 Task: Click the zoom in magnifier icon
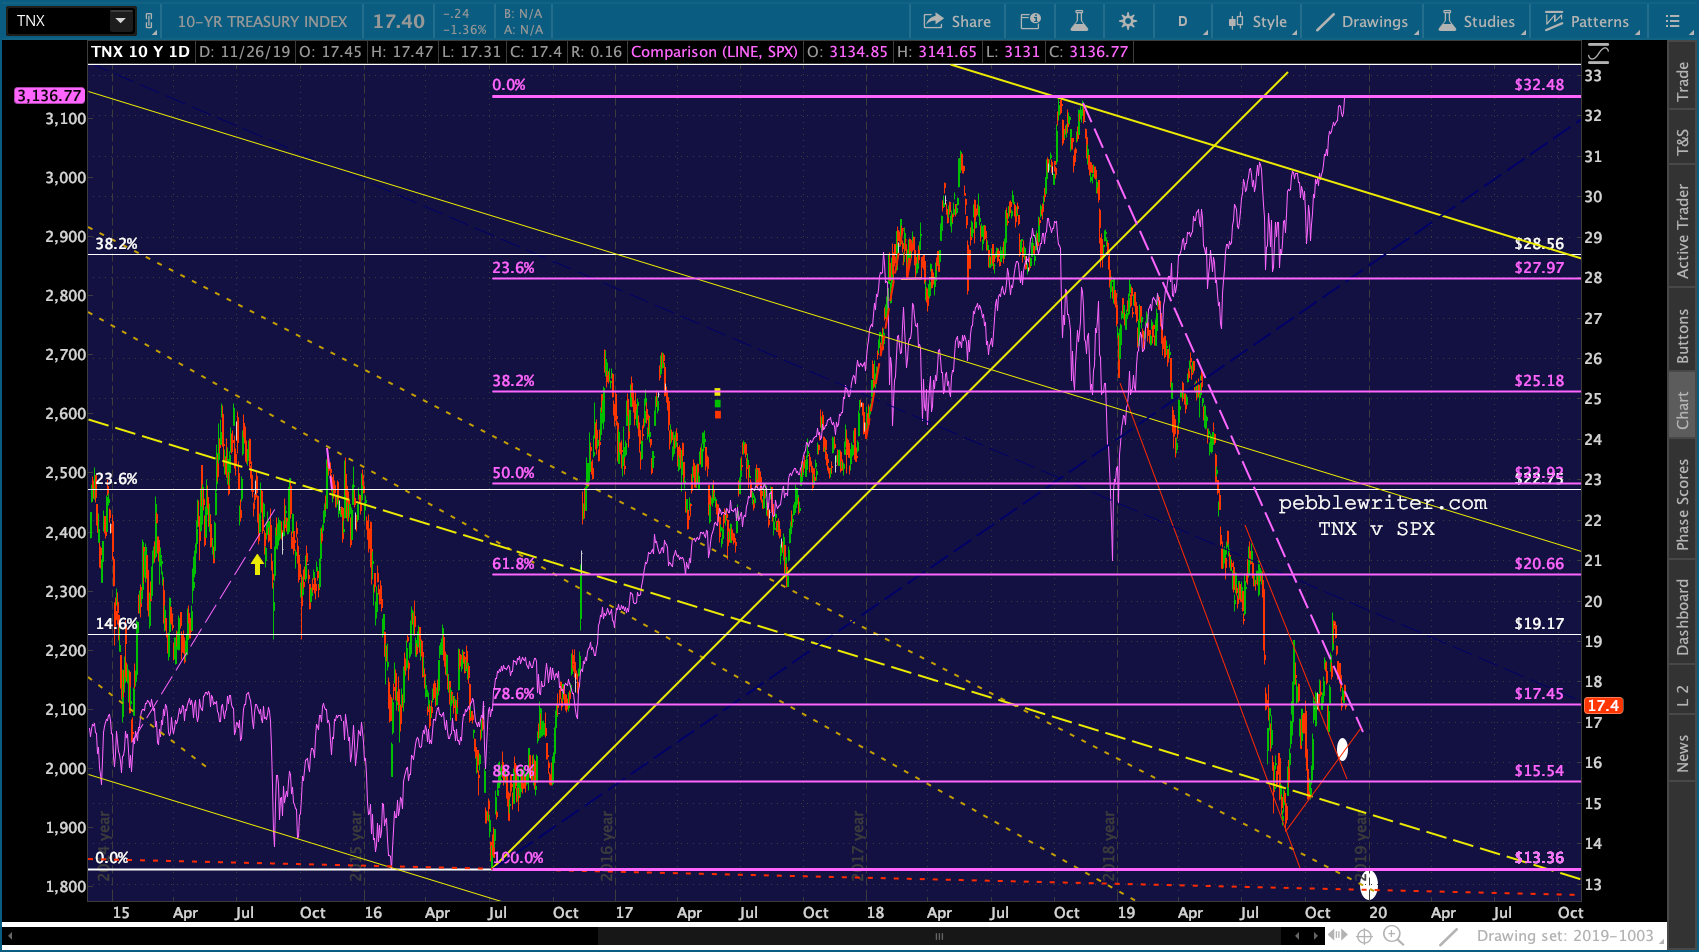click(x=1392, y=935)
